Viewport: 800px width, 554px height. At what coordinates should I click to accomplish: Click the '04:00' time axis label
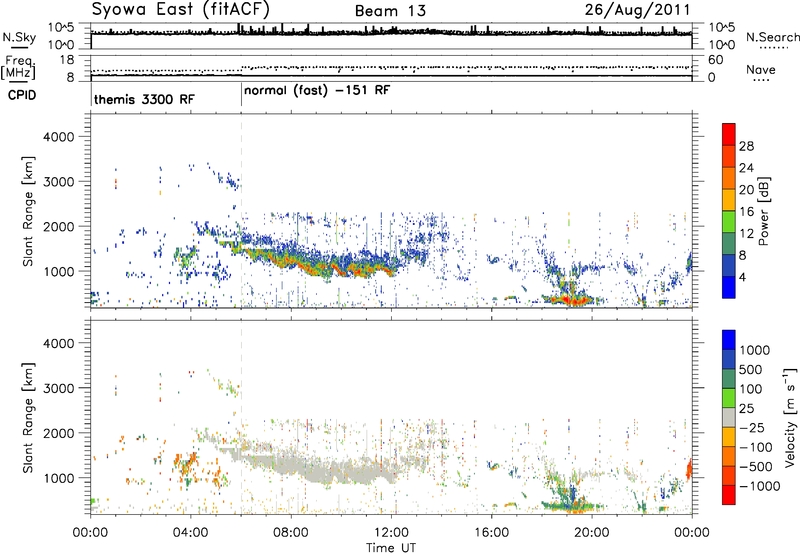click(191, 533)
